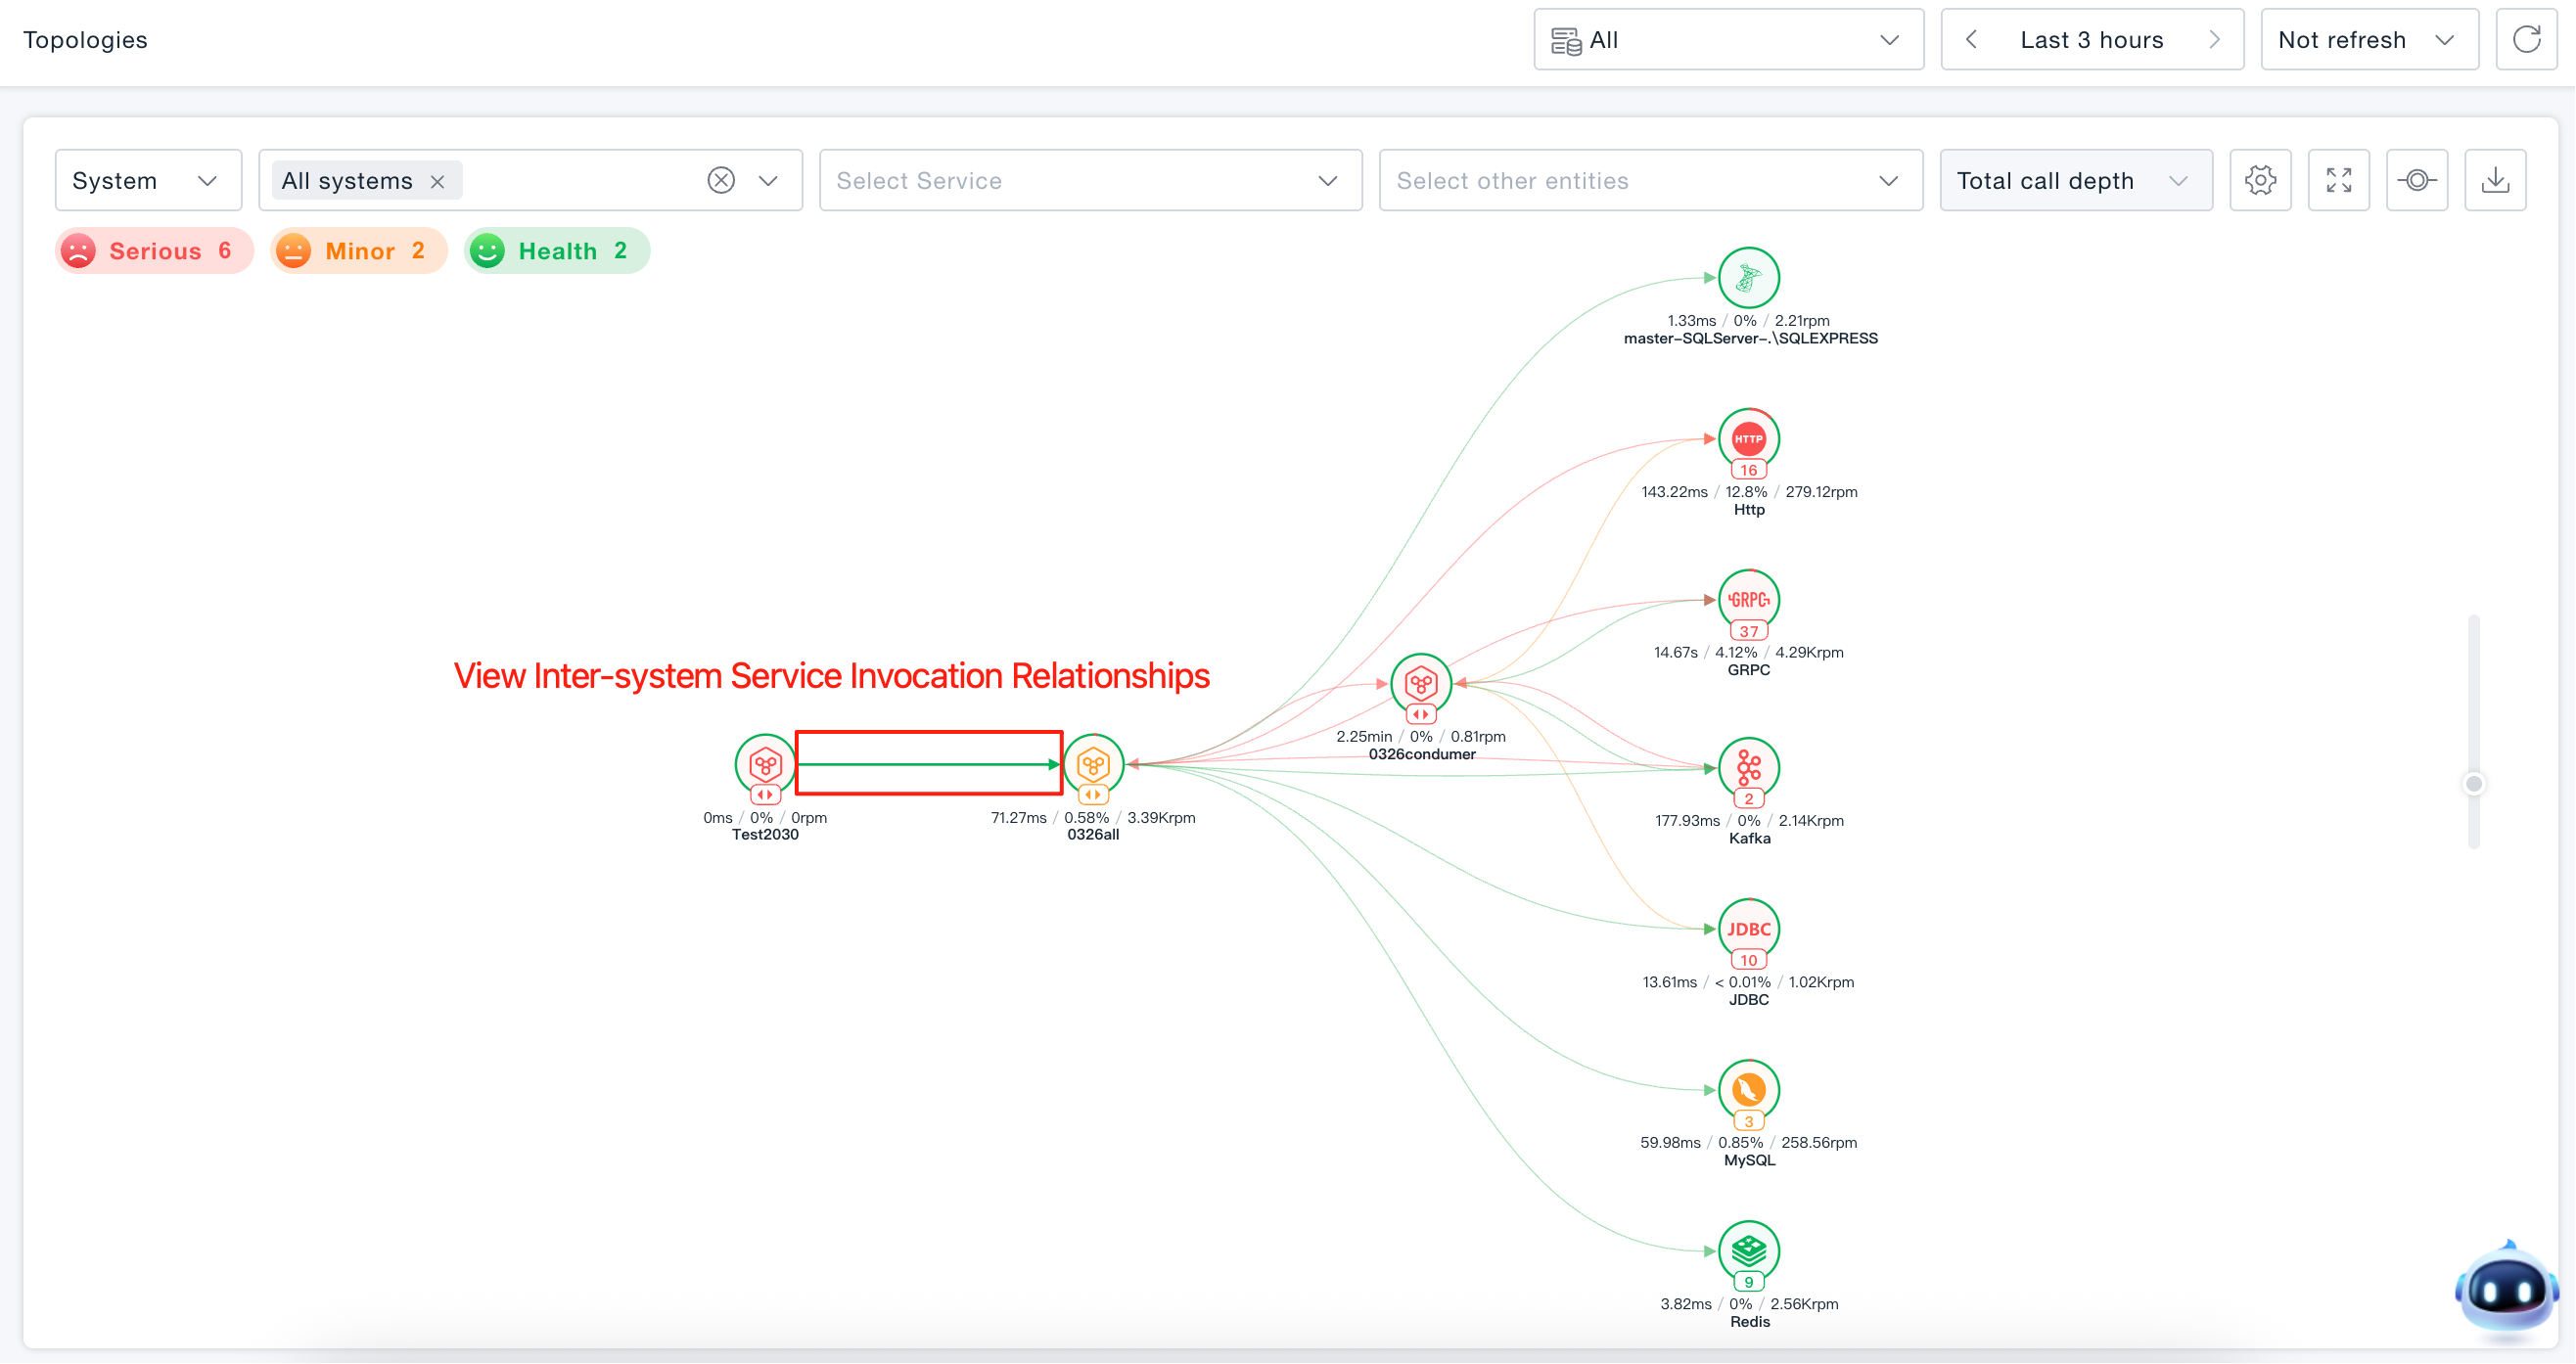
Task: Remove the All systems tag
Action: coord(437,181)
